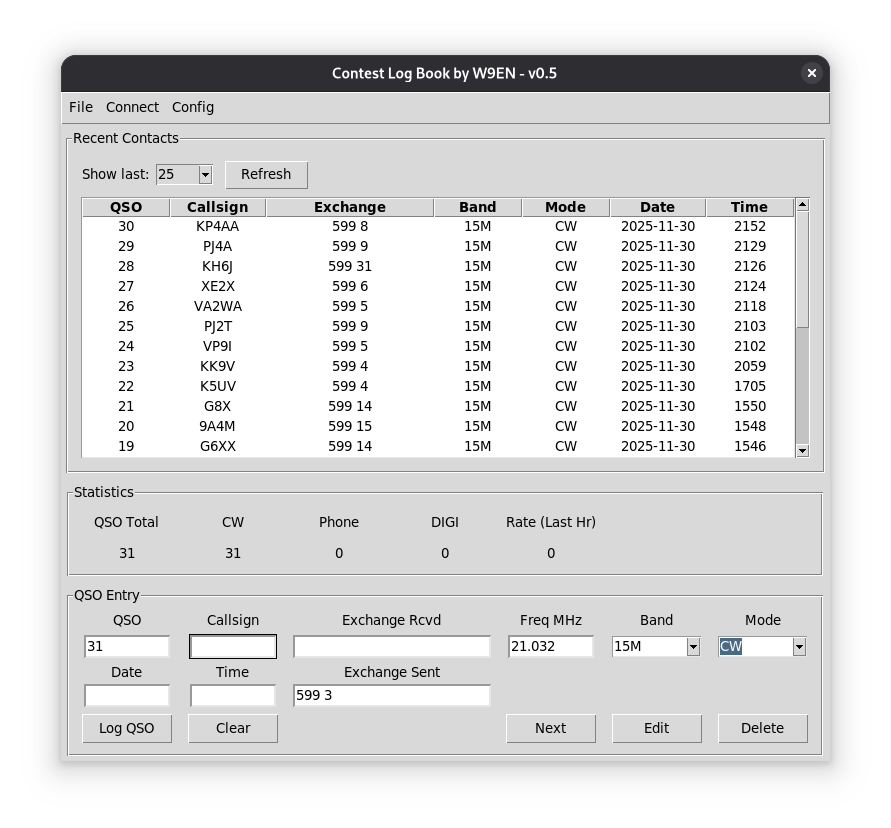891x828 pixels.
Task: Click exchange 599 31 cell
Action: click(349, 266)
